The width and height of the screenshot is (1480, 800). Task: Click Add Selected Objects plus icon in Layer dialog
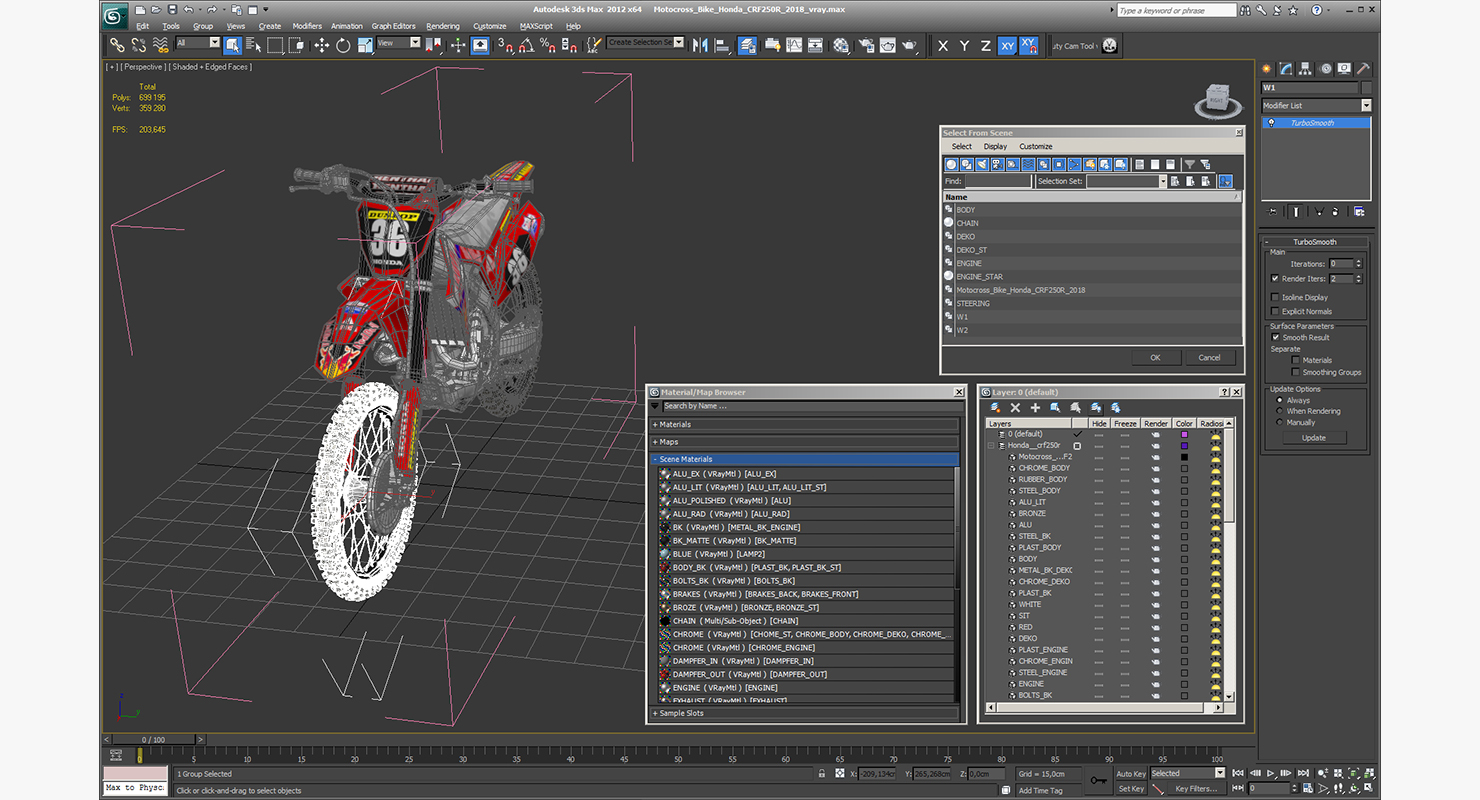click(1035, 408)
